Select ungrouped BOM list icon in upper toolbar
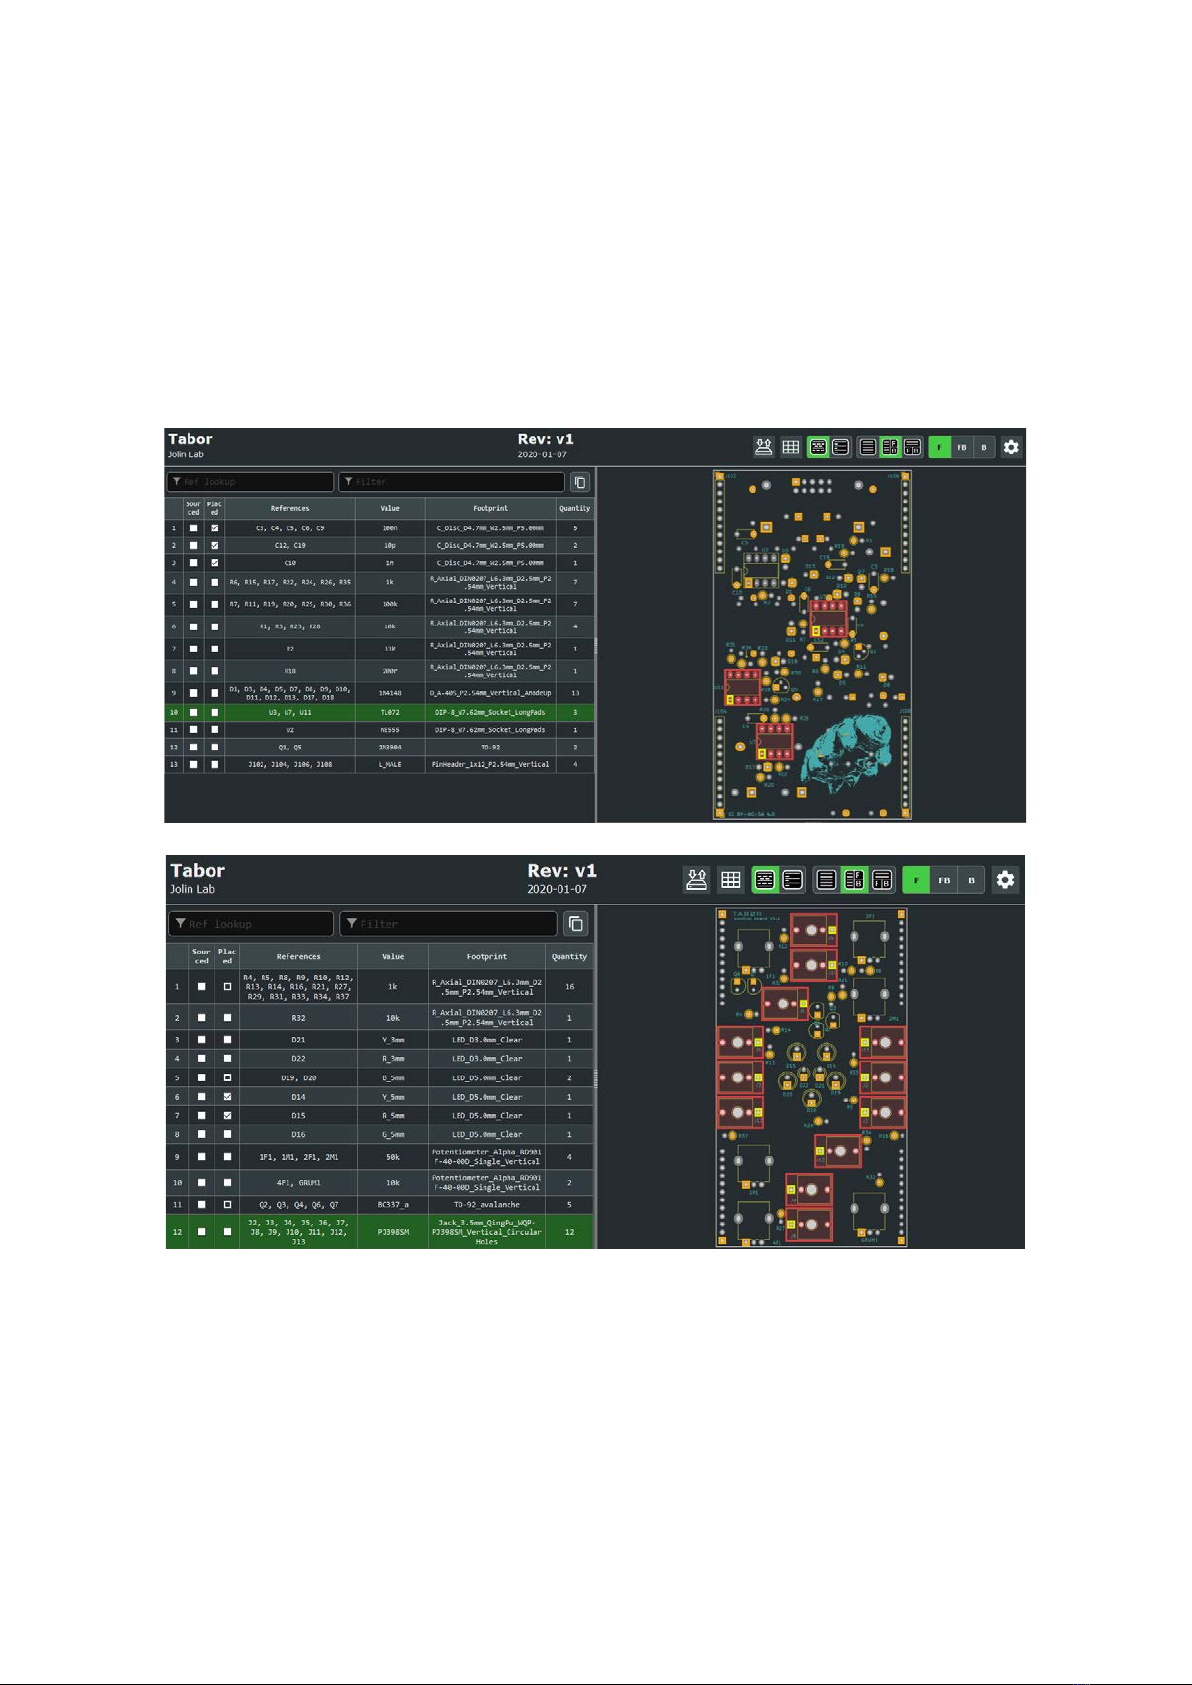Viewport: 1192px width, 1685px height. pyautogui.click(x=841, y=447)
